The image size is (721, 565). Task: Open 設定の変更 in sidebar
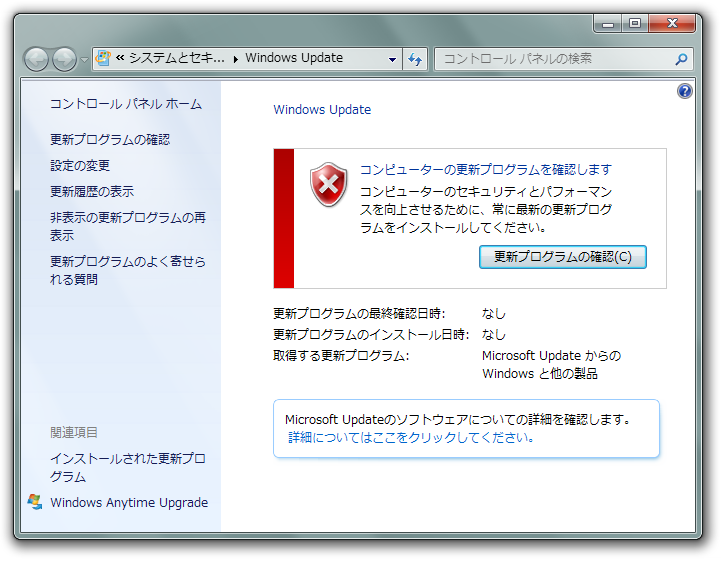80,166
